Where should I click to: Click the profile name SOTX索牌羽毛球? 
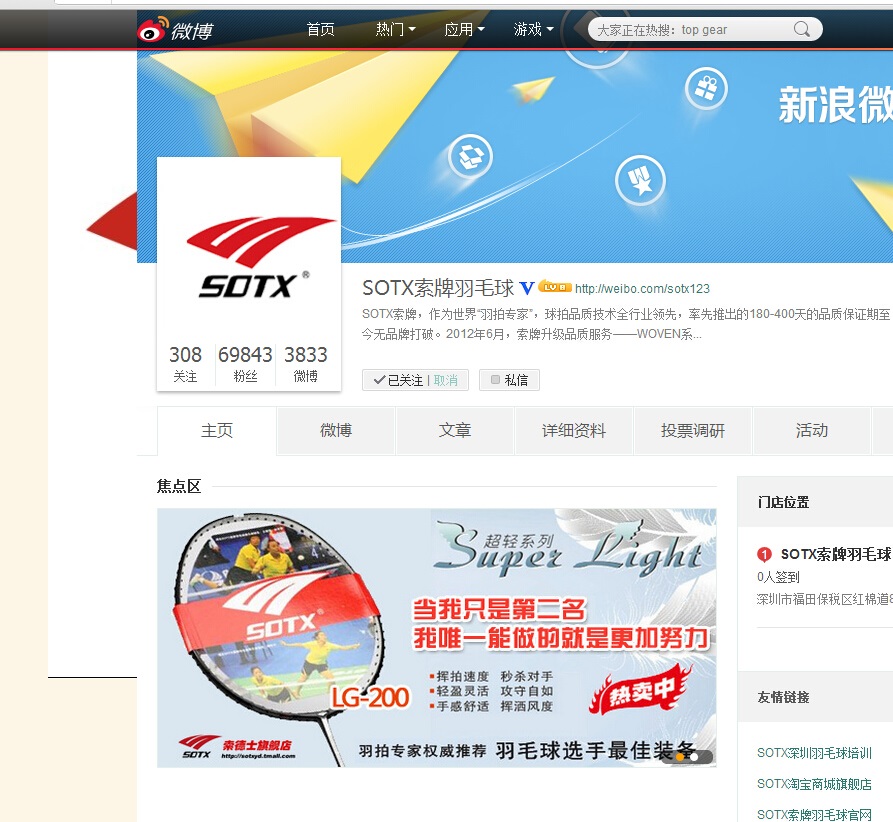coord(438,288)
